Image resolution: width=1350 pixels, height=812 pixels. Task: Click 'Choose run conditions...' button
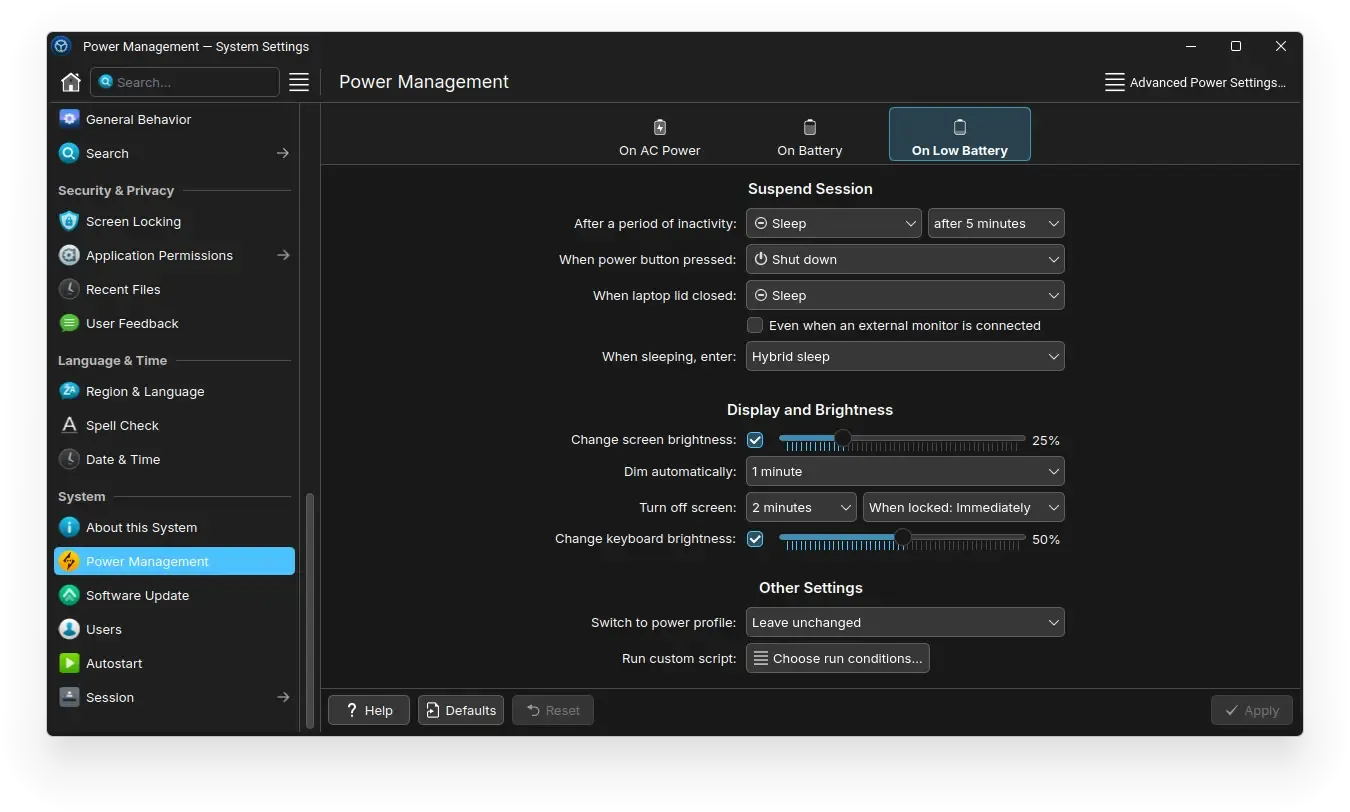838,658
